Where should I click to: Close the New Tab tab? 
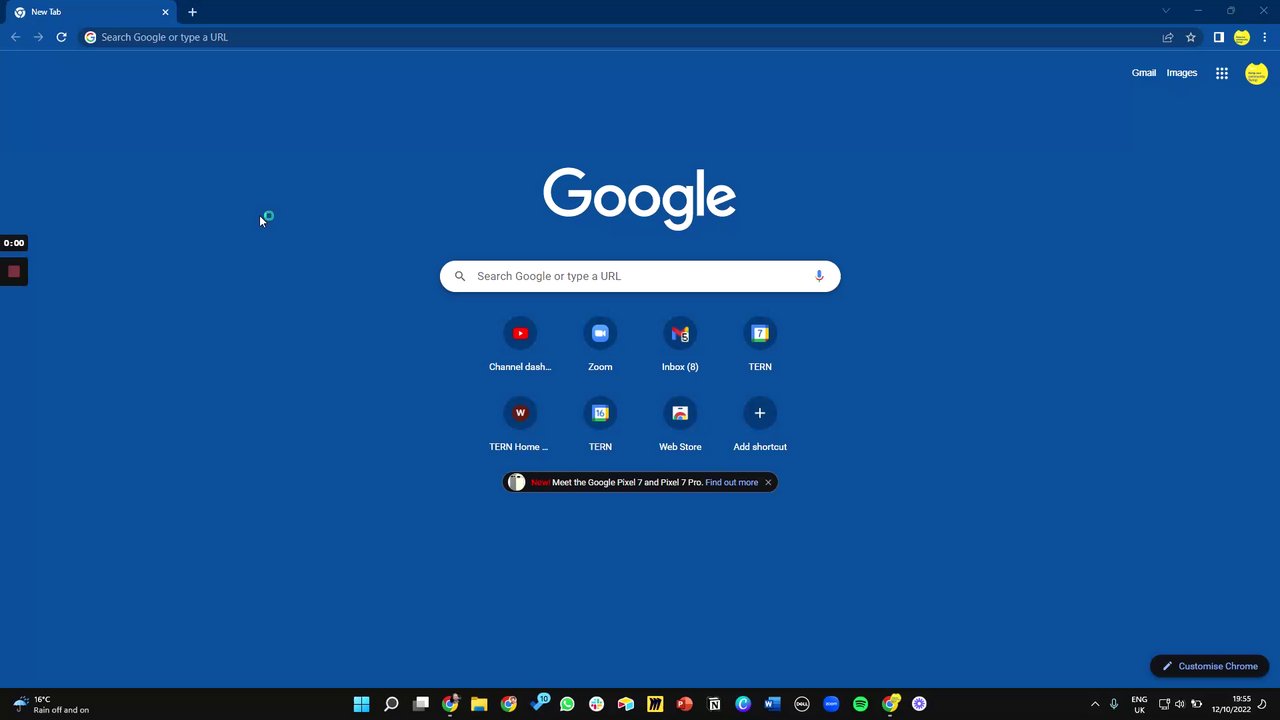tap(165, 12)
